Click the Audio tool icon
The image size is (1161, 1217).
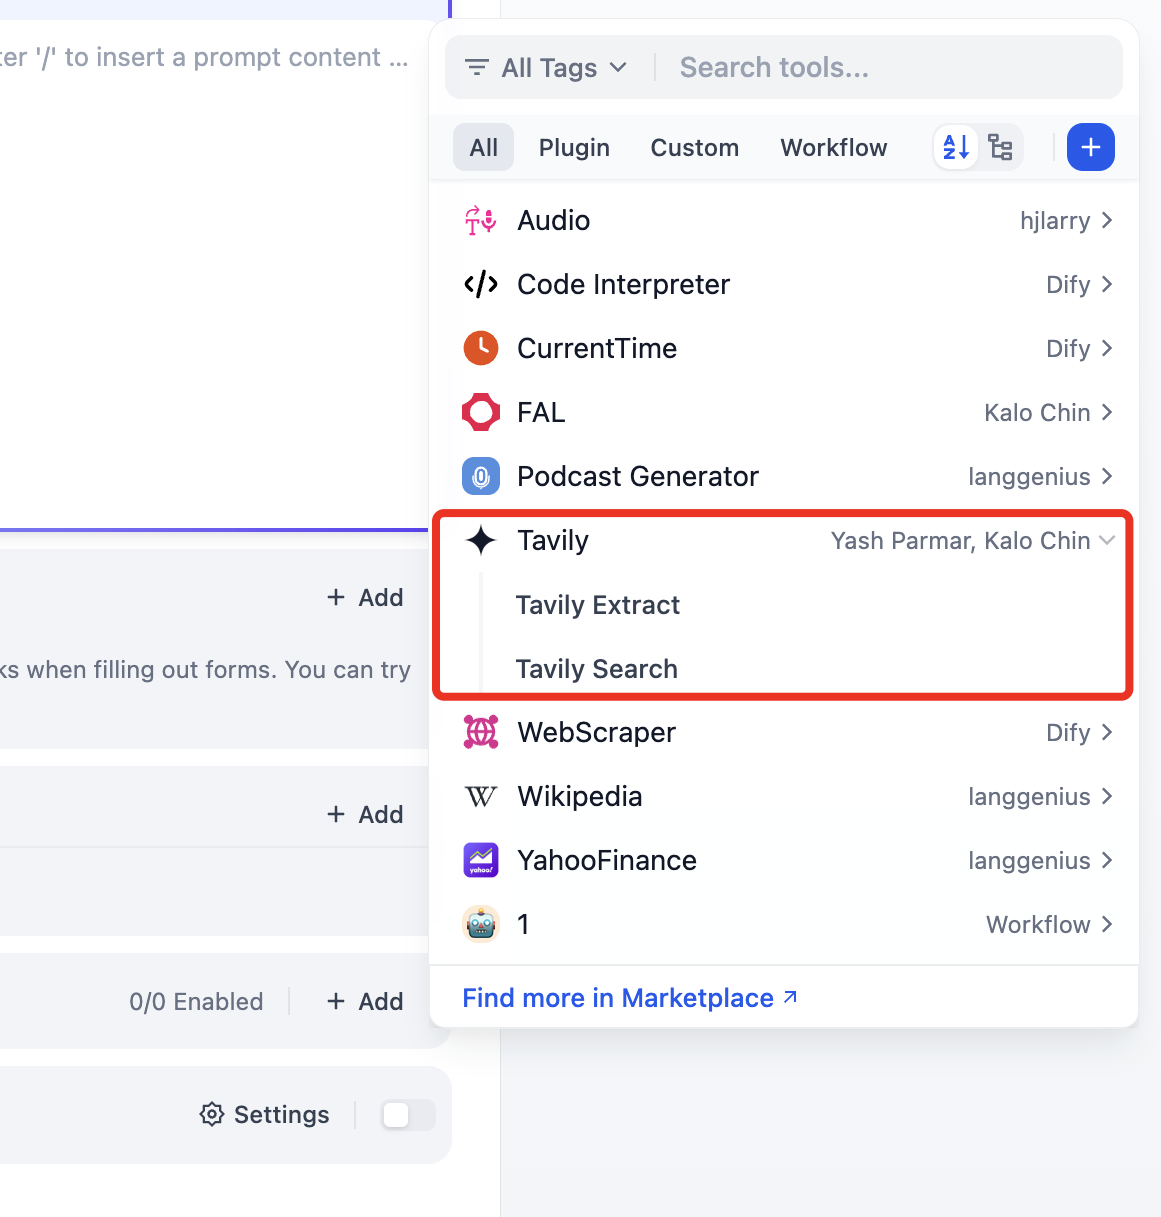(x=481, y=220)
